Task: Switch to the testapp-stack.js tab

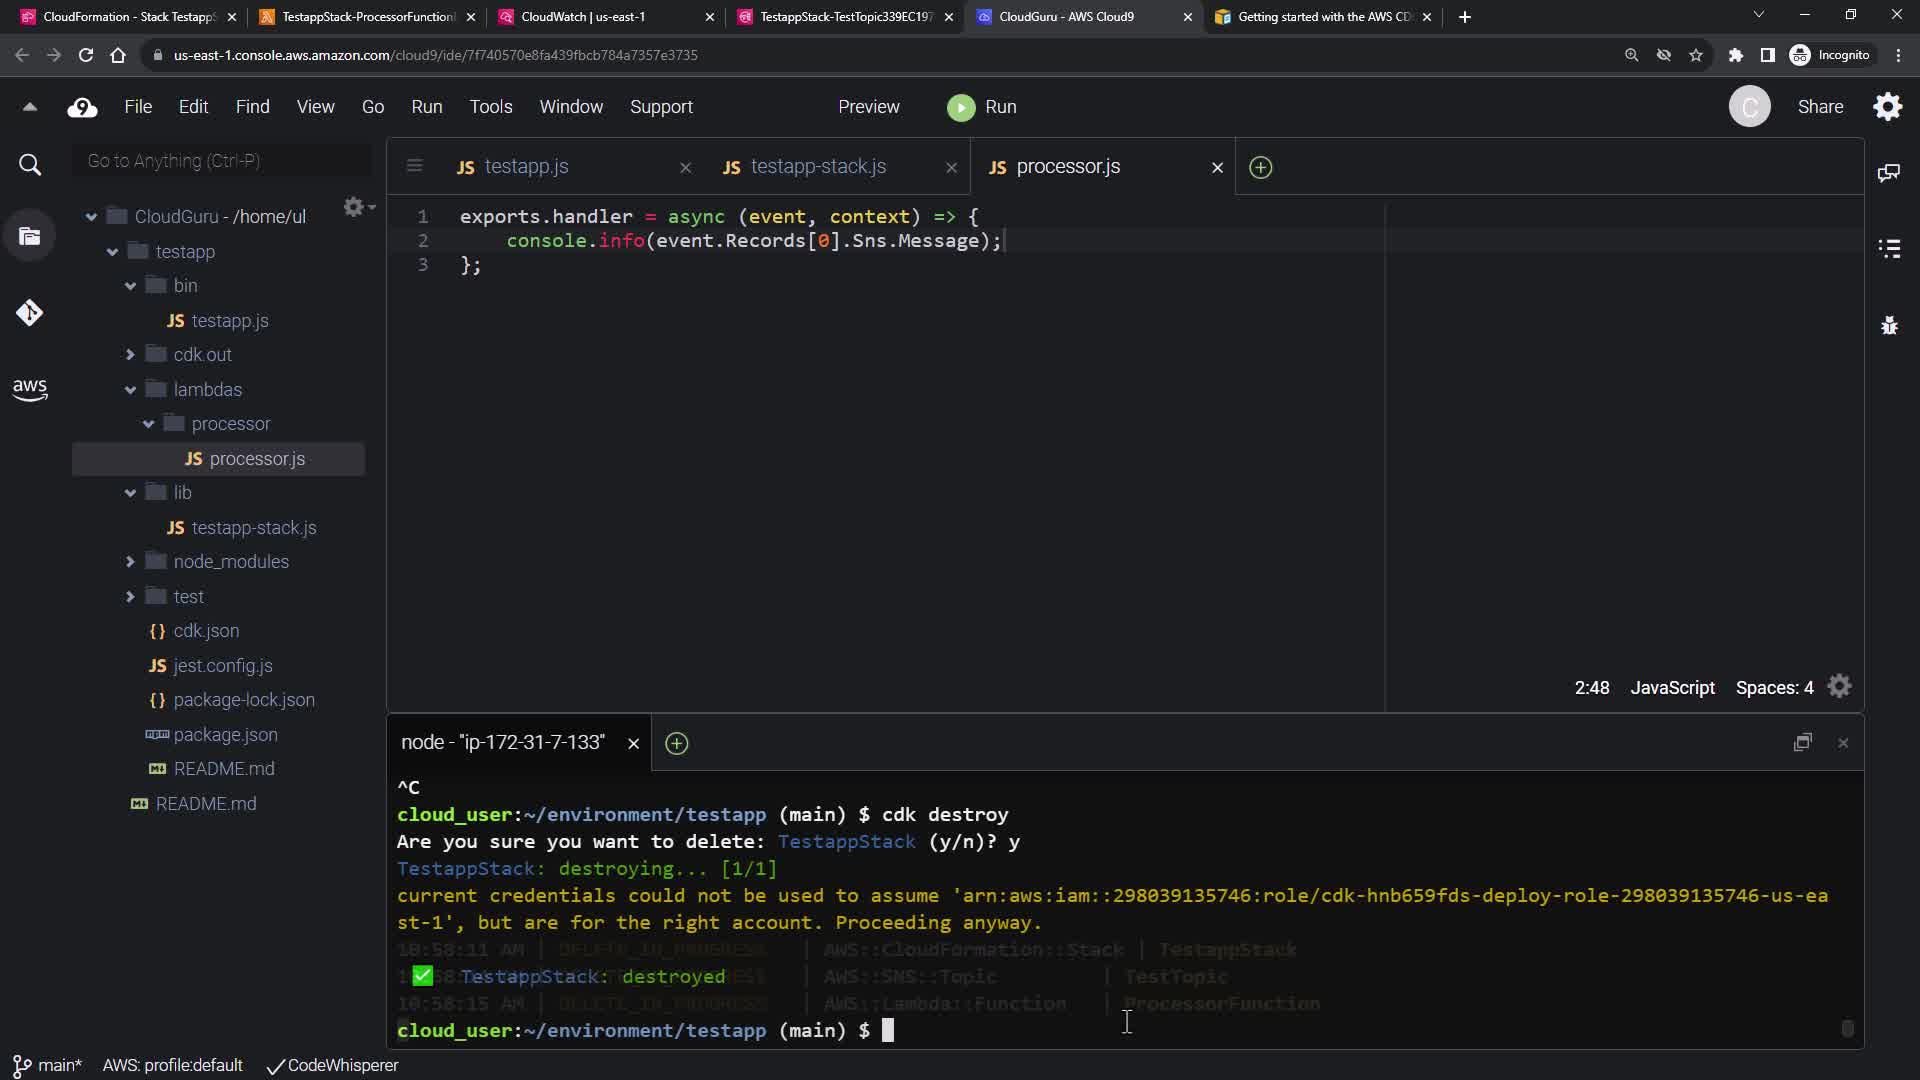Action: pos(817,167)
